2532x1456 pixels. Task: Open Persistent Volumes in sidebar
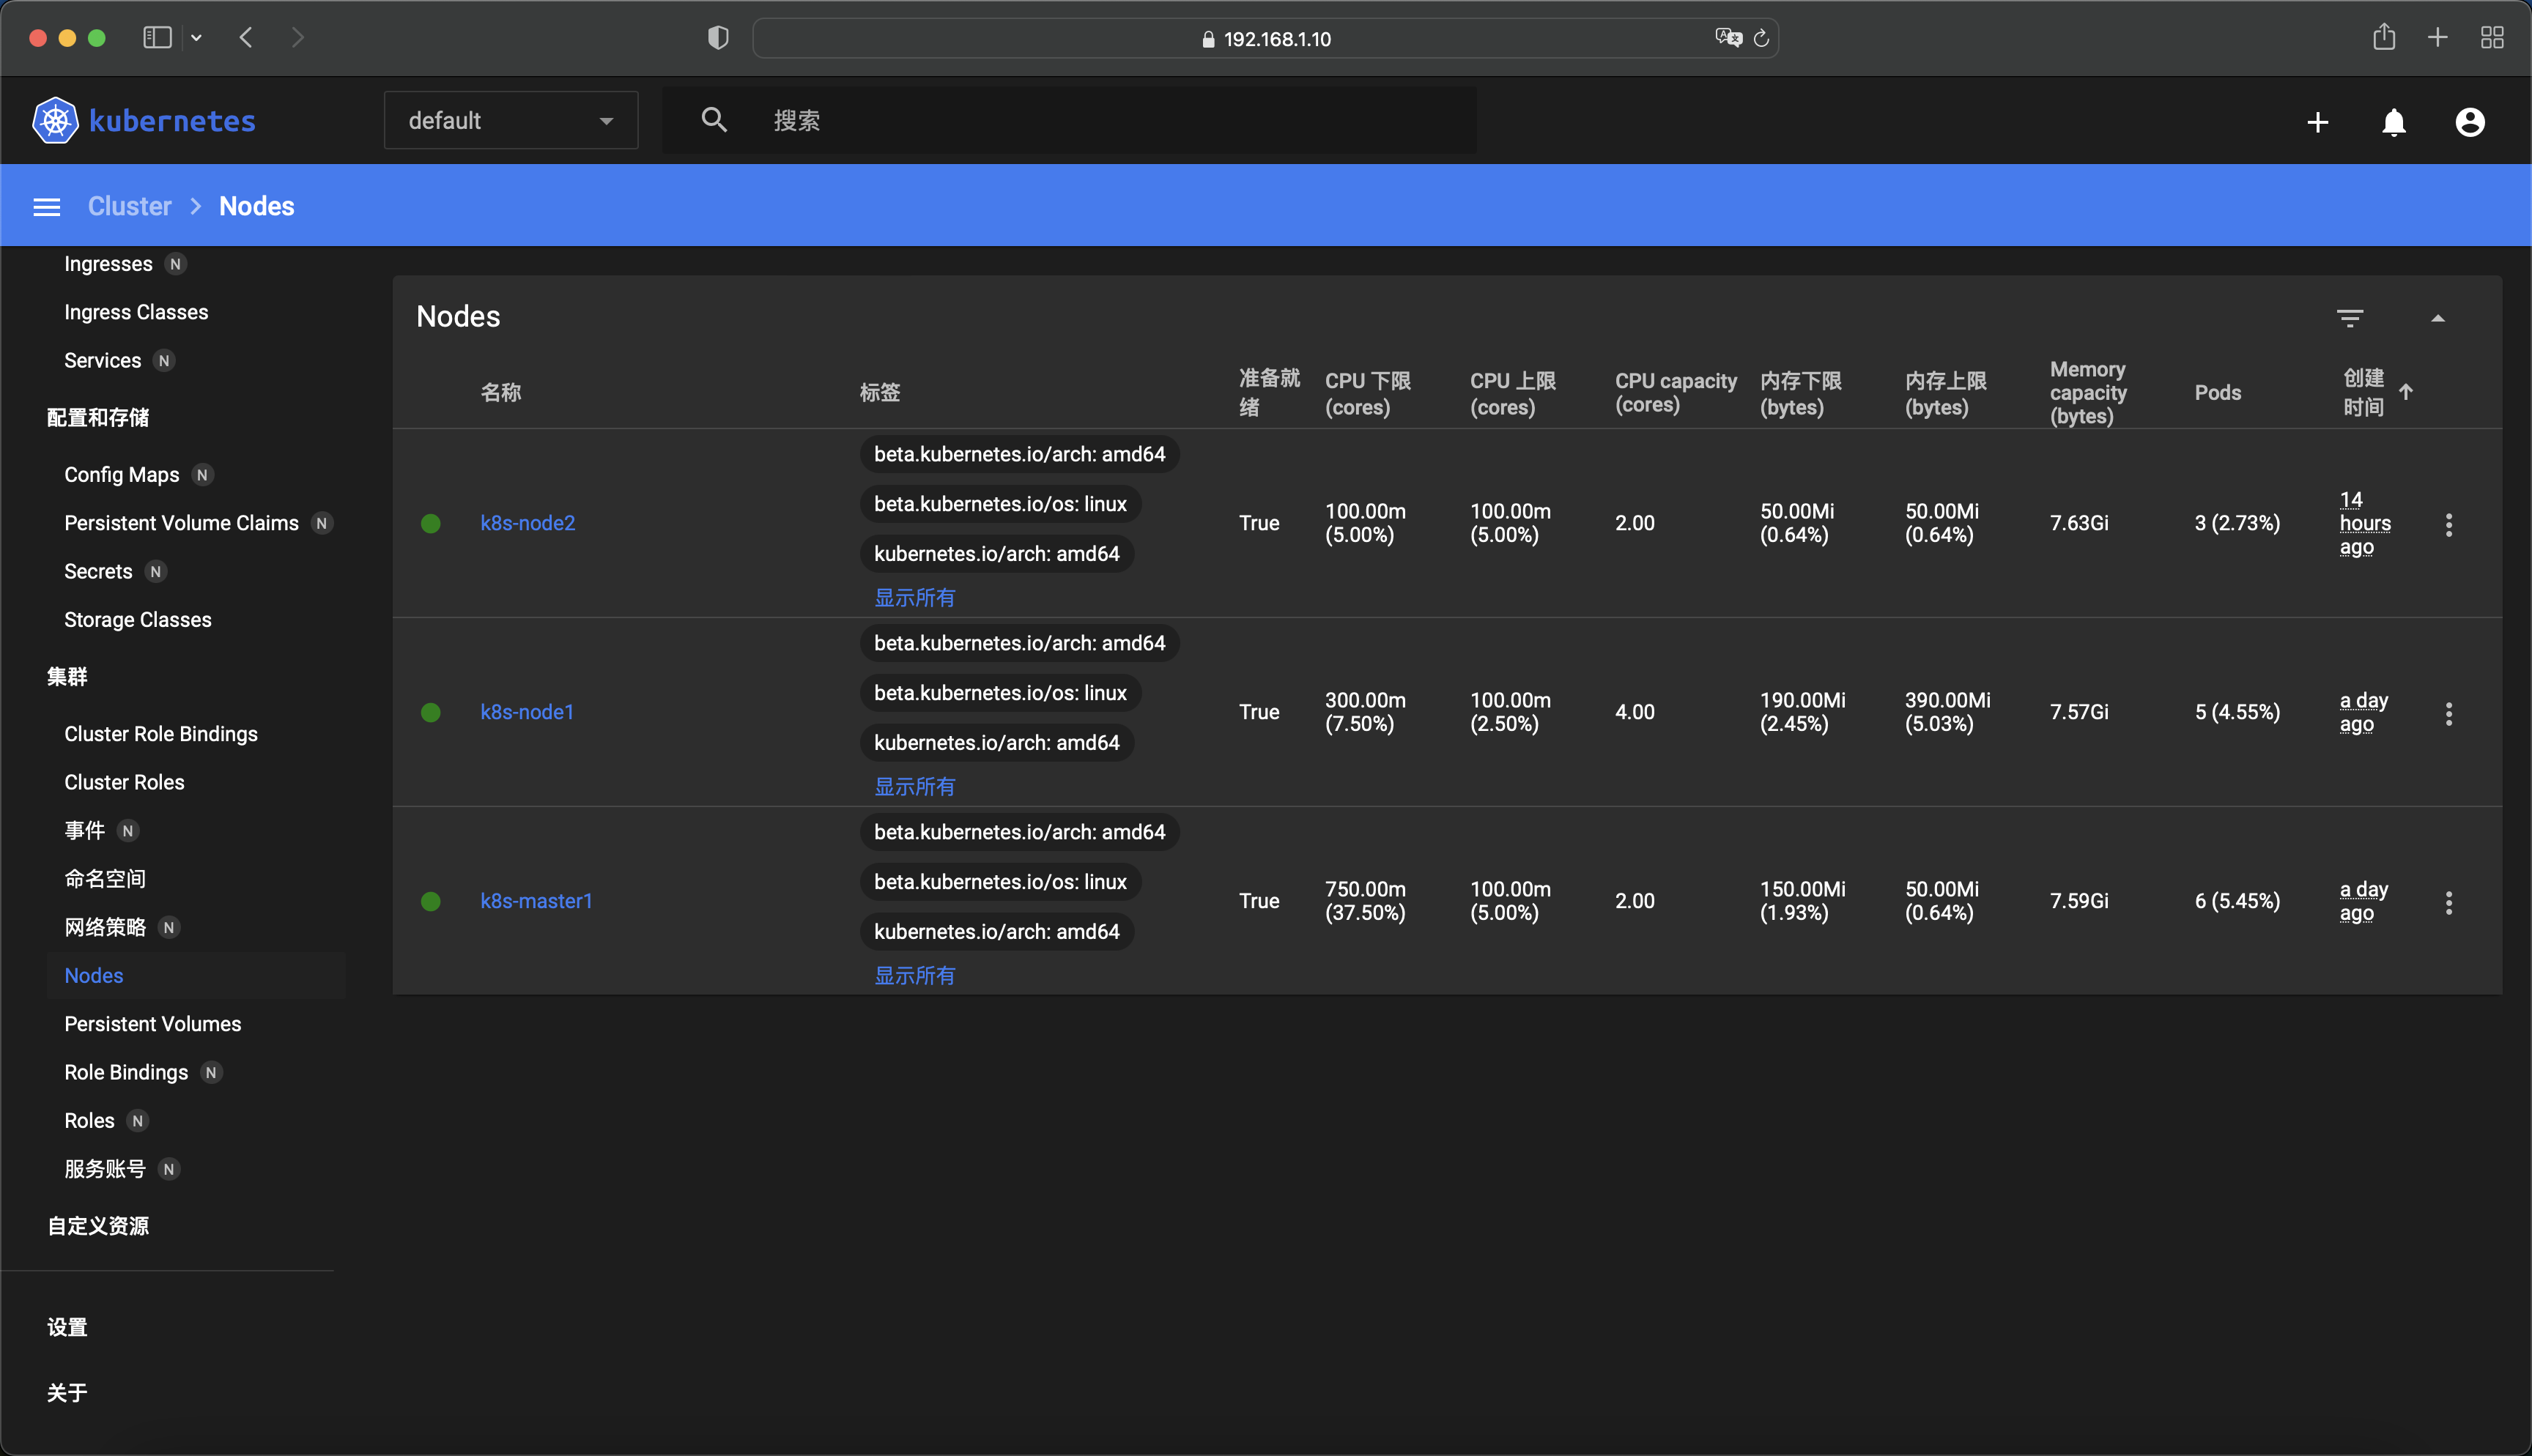coord(152,1024)
